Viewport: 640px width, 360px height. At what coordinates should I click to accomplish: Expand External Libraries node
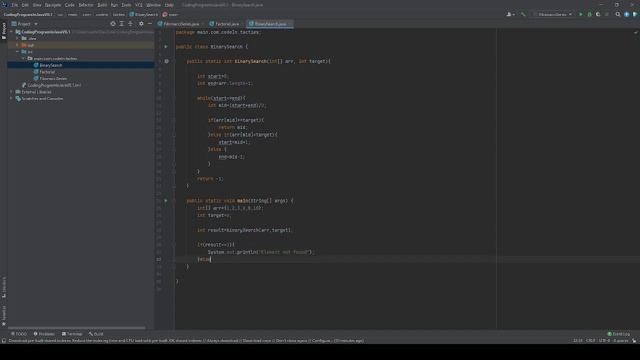click(x=11, y=92)
